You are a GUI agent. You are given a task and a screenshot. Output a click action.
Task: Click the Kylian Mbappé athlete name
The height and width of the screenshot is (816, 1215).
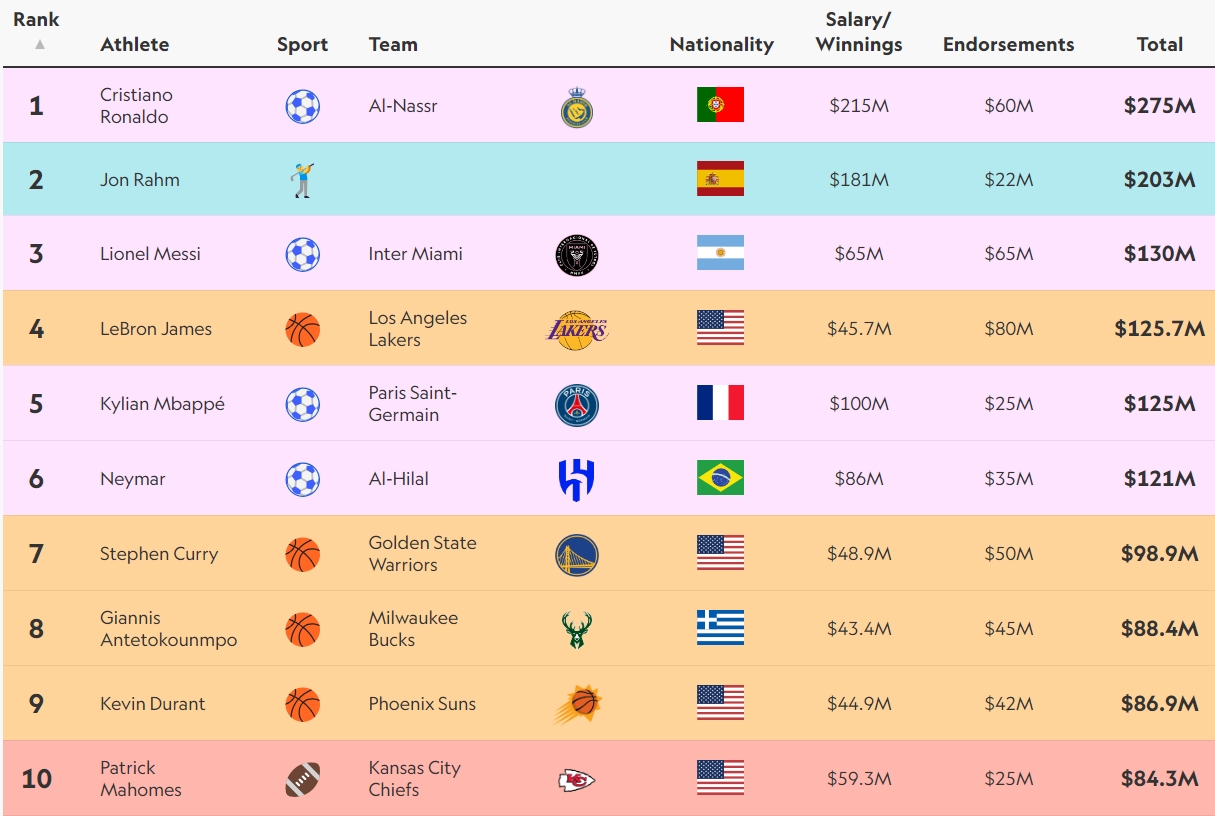tap(162, 404)
